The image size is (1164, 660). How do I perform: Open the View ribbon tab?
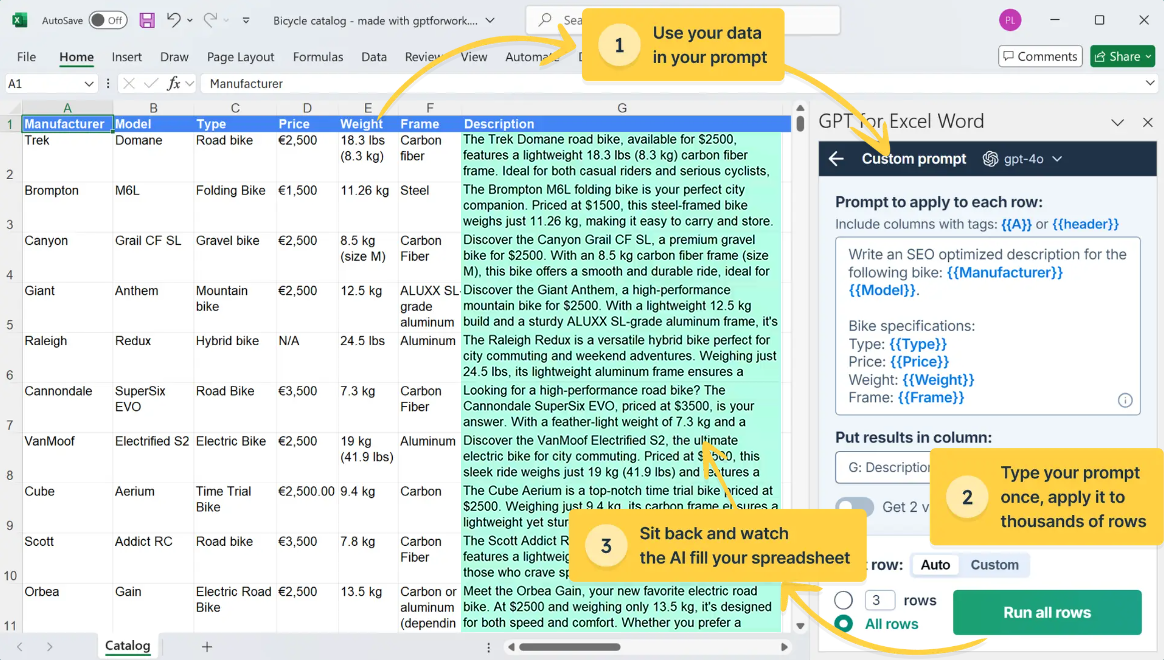474,56
